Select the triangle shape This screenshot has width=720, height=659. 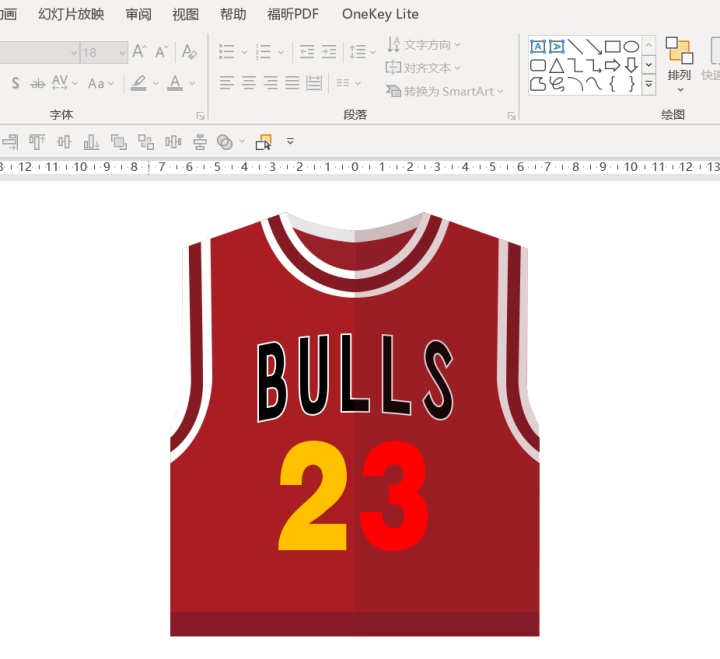[557, 65]
